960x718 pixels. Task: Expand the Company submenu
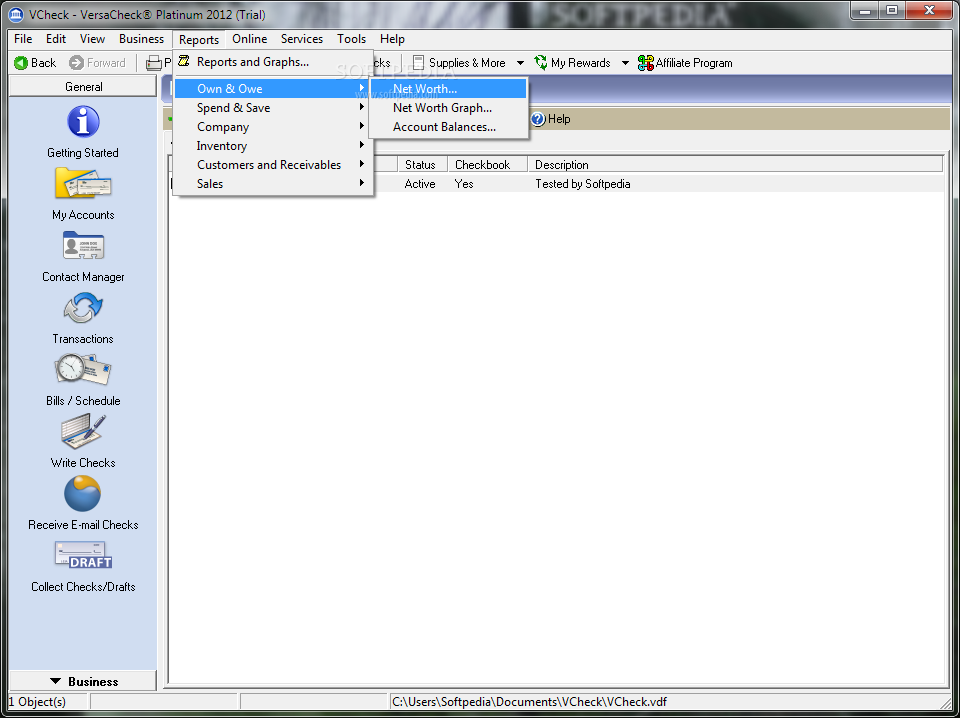coord(274,127)
